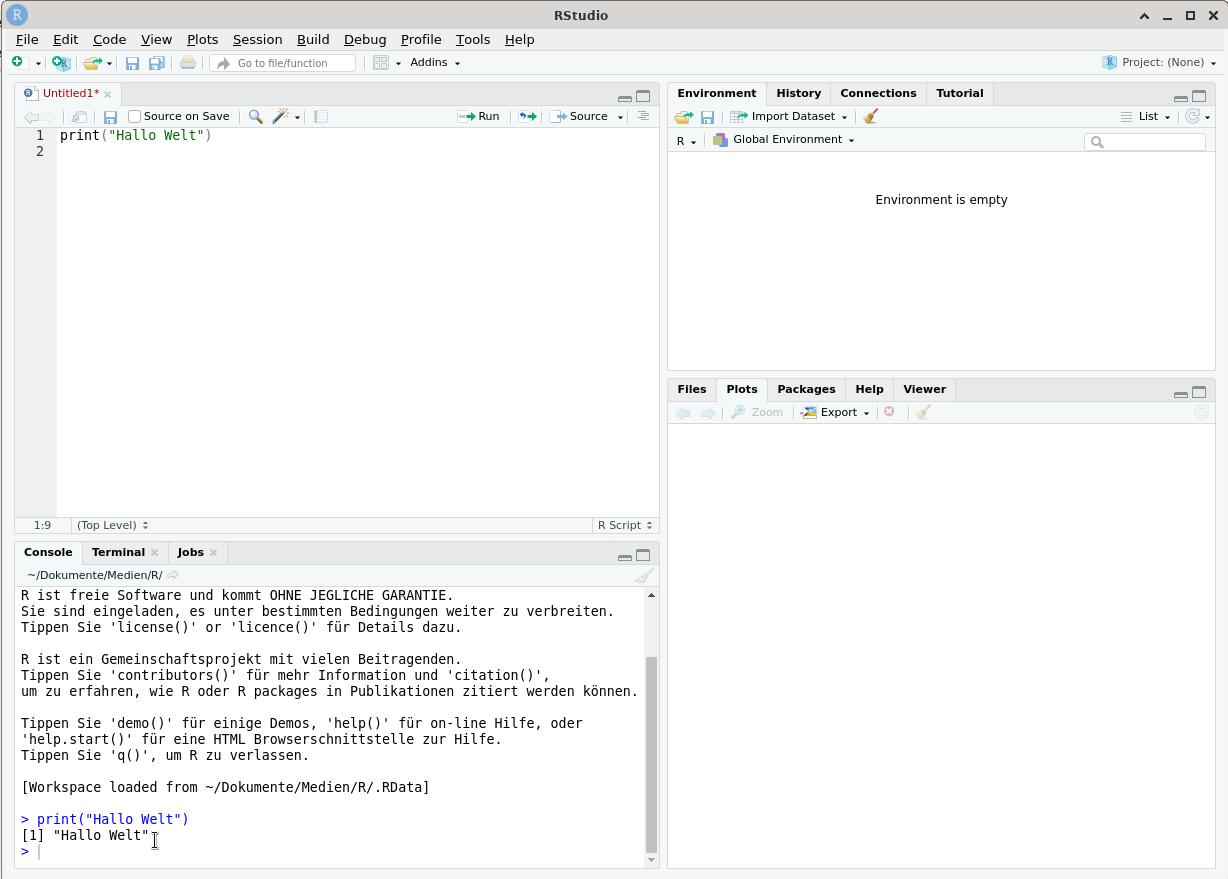Click the Zoom button in Plots

[757, 413]
